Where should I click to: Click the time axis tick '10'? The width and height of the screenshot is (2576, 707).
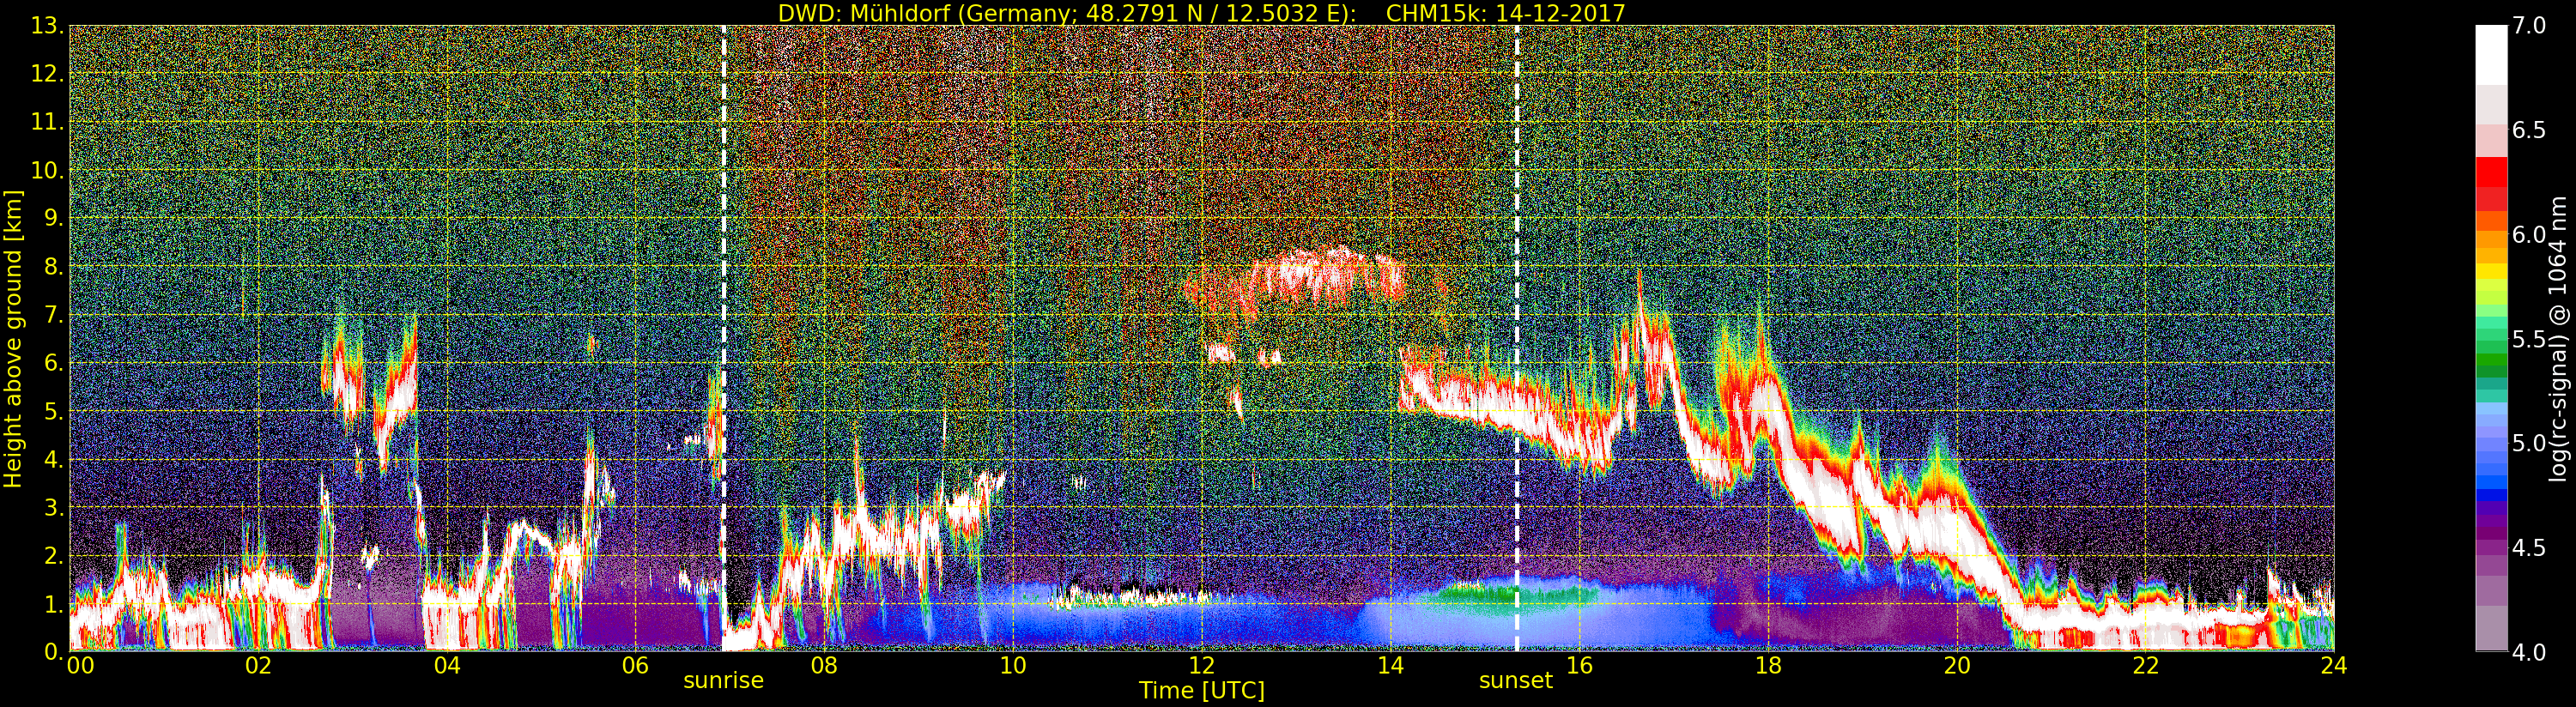[1013, 666]
